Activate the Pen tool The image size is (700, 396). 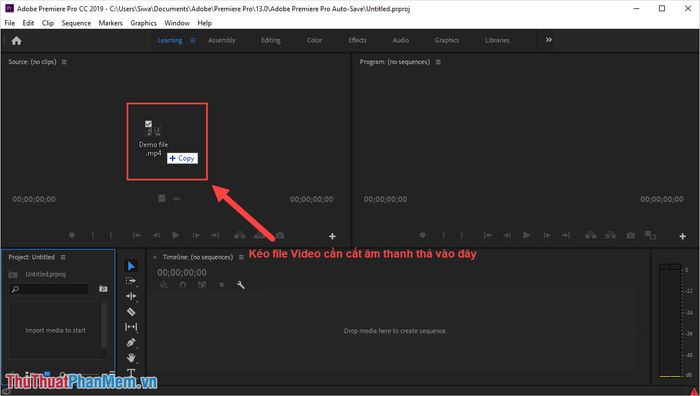coord(131,342)
